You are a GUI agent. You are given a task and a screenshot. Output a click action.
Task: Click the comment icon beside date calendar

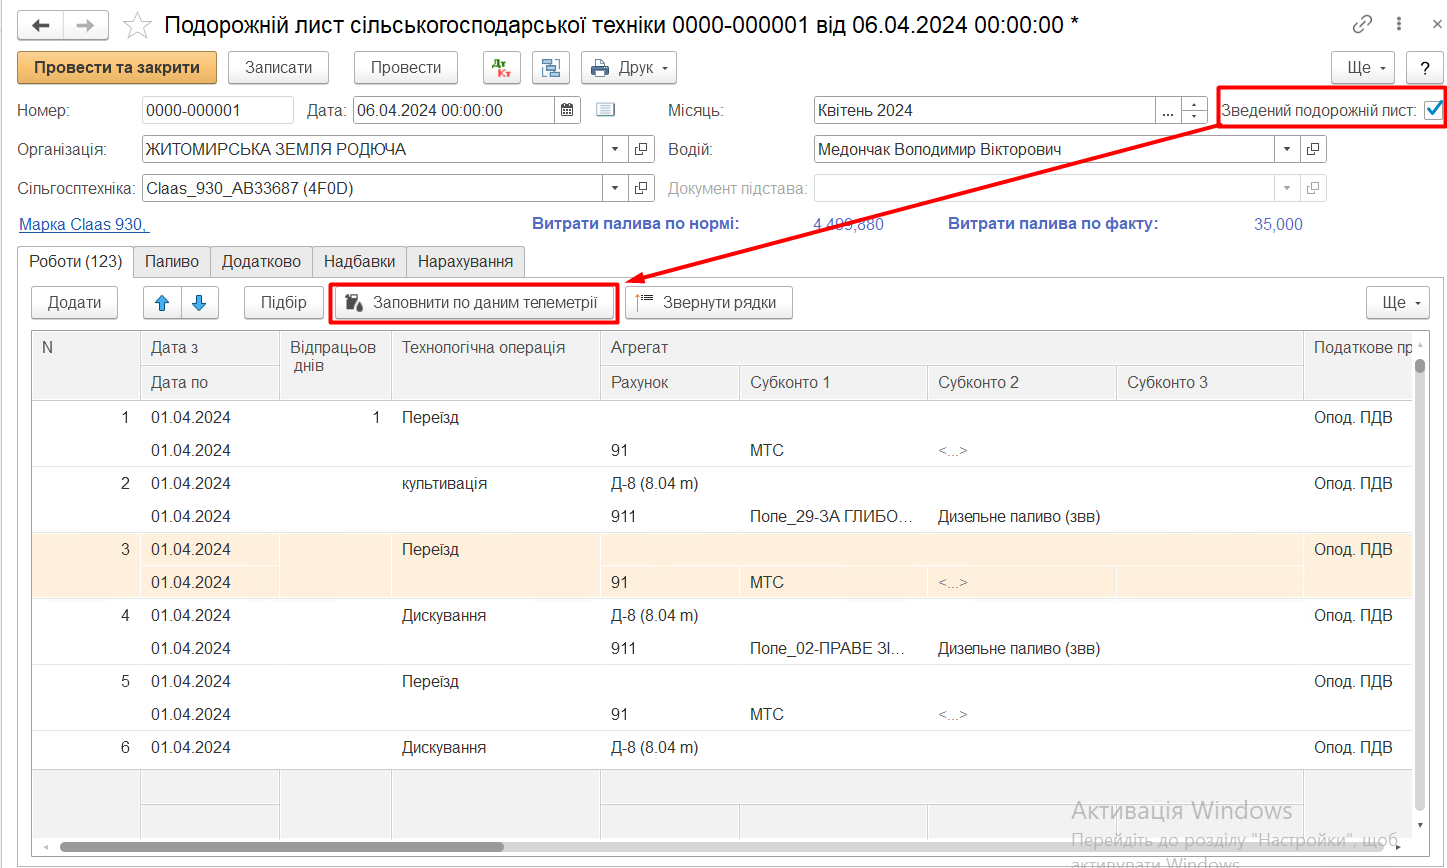[x=605, y=110]
